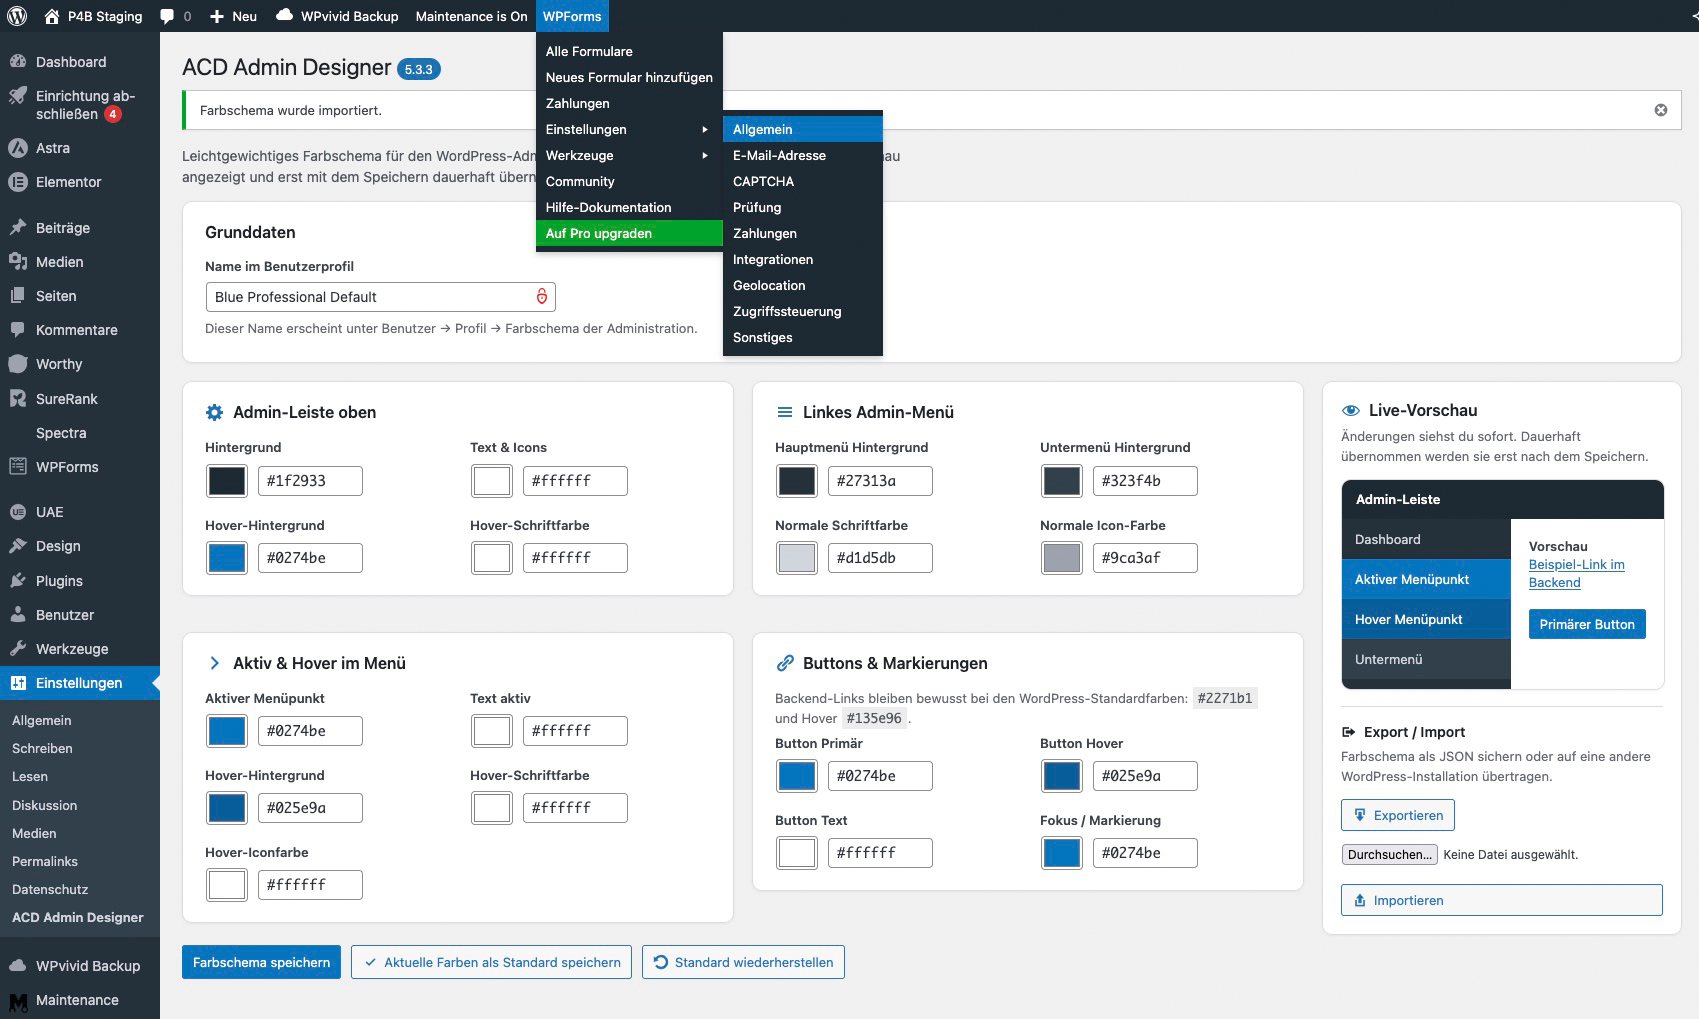Image resolution: width=1699 pixels, height=1019 pixels.
Task: Open the Button Primär color swatch
Action: 797,776
